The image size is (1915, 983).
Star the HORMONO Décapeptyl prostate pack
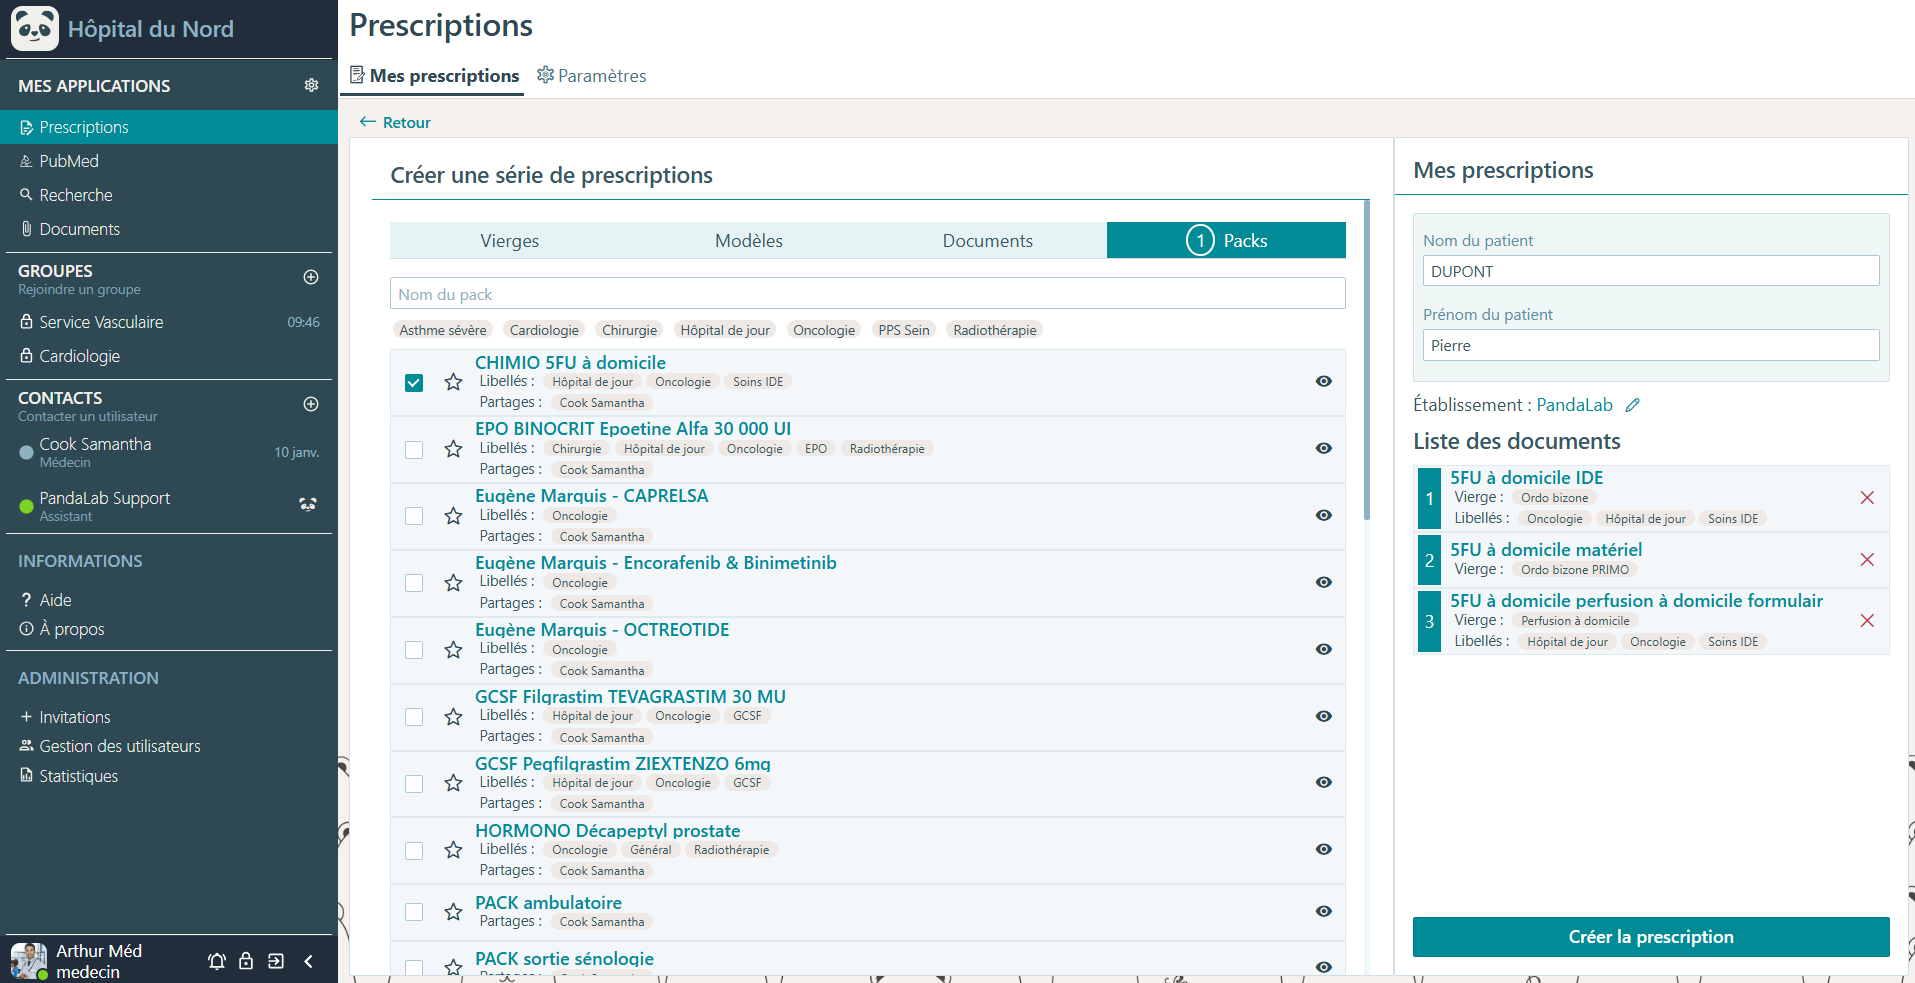point(453,850)
